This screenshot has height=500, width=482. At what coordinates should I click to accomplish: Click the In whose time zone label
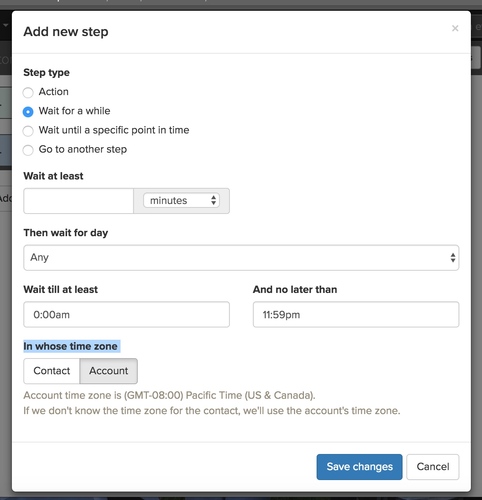[70, 346]
